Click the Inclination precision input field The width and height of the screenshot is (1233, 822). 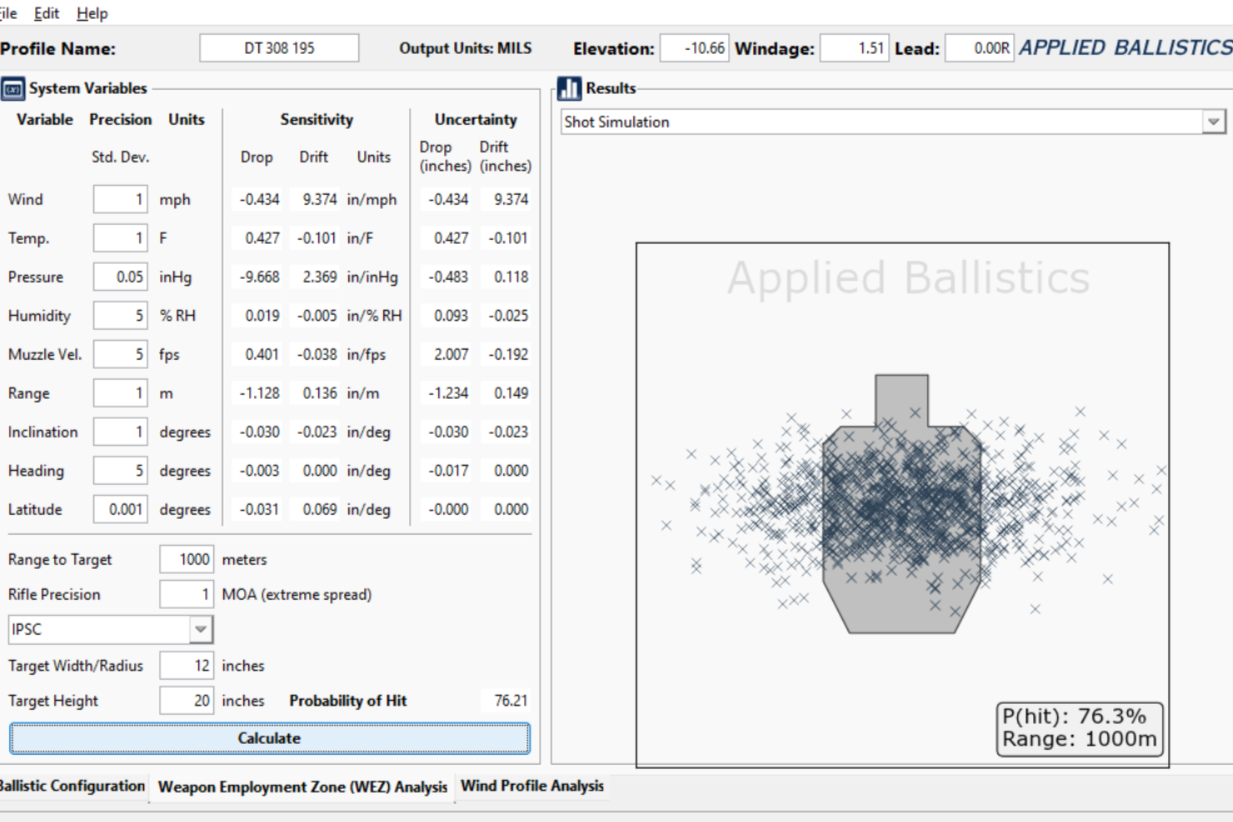click(x=121, y=432)
